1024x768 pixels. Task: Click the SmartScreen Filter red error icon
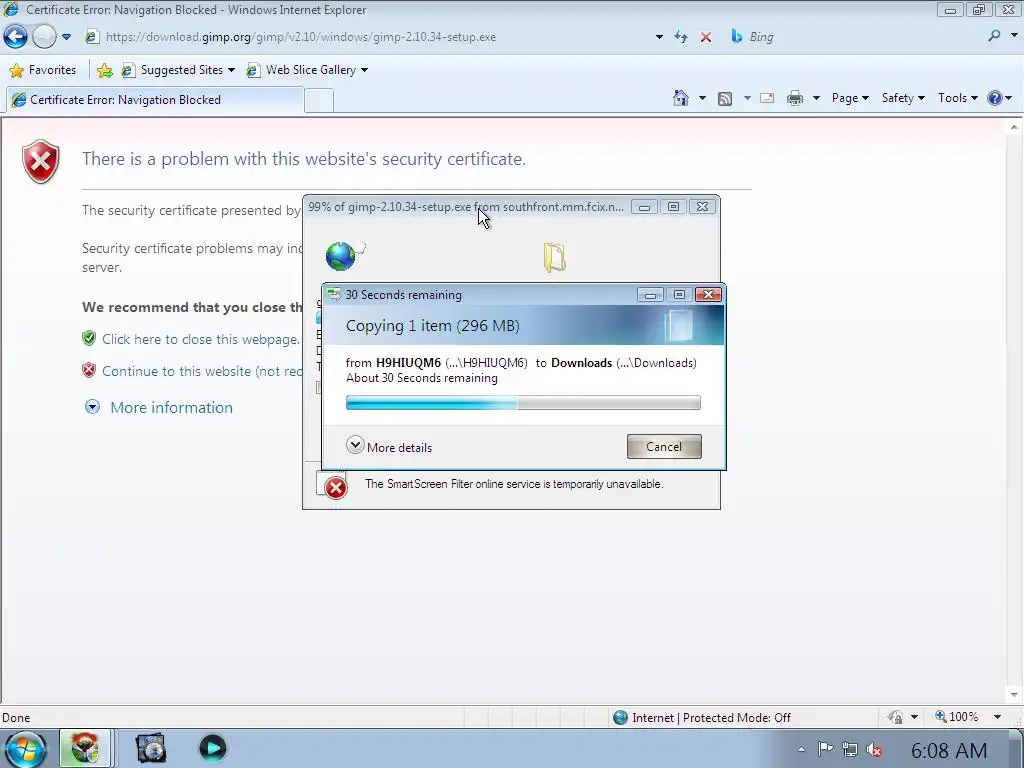coord(336,487)
